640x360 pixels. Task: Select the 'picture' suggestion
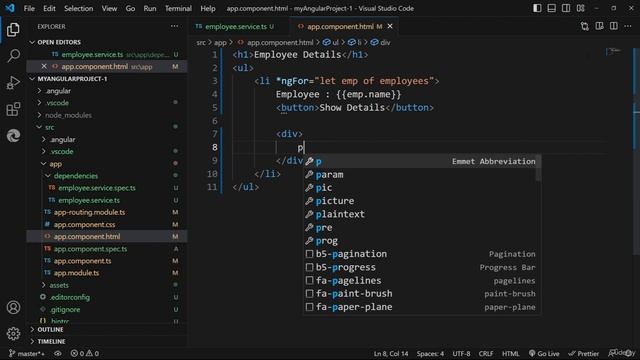pos(420,201)
